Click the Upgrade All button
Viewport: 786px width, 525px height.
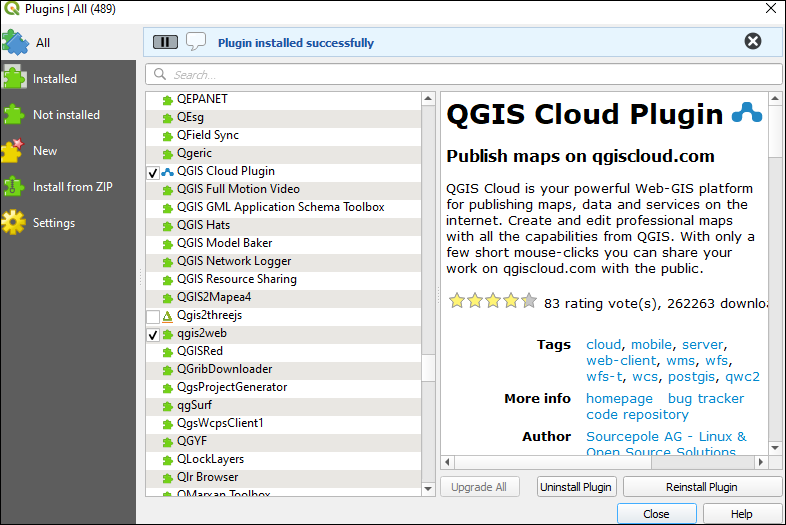(x=479, y=487)
